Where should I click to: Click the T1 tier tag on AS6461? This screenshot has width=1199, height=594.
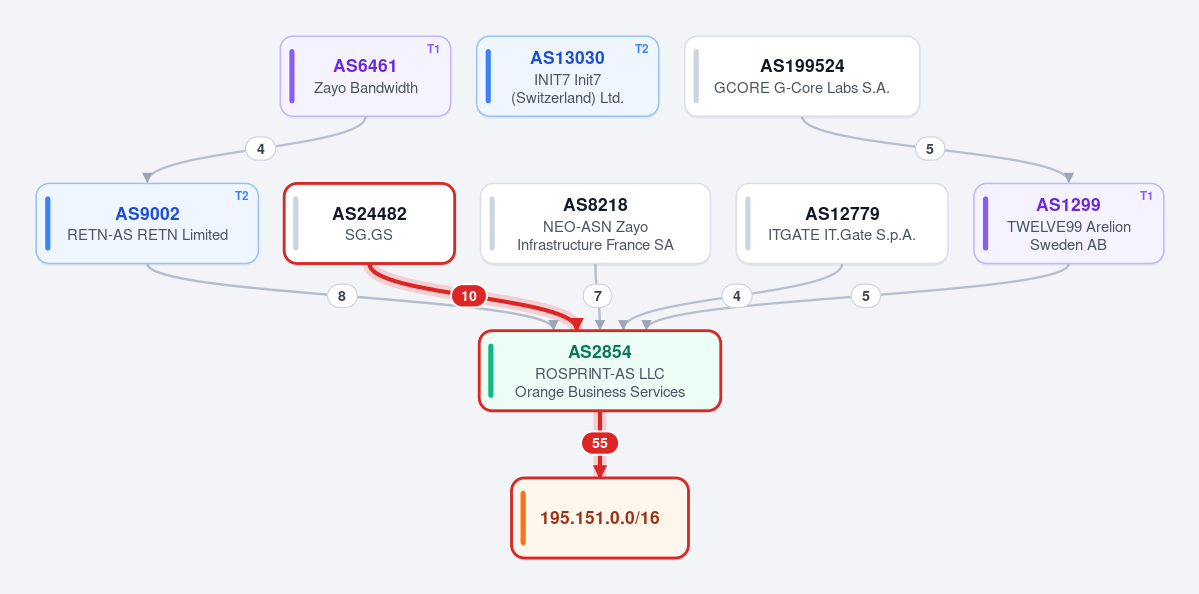(x=433, y=49)
